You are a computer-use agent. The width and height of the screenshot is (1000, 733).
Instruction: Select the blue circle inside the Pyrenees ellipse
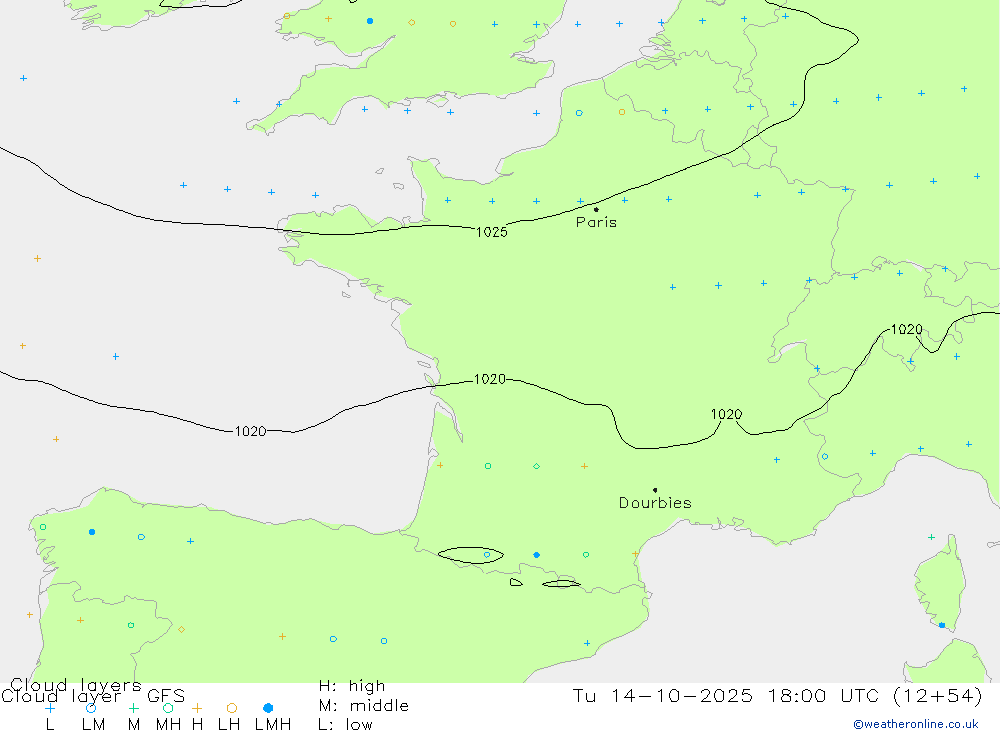[x=487, y=555]
